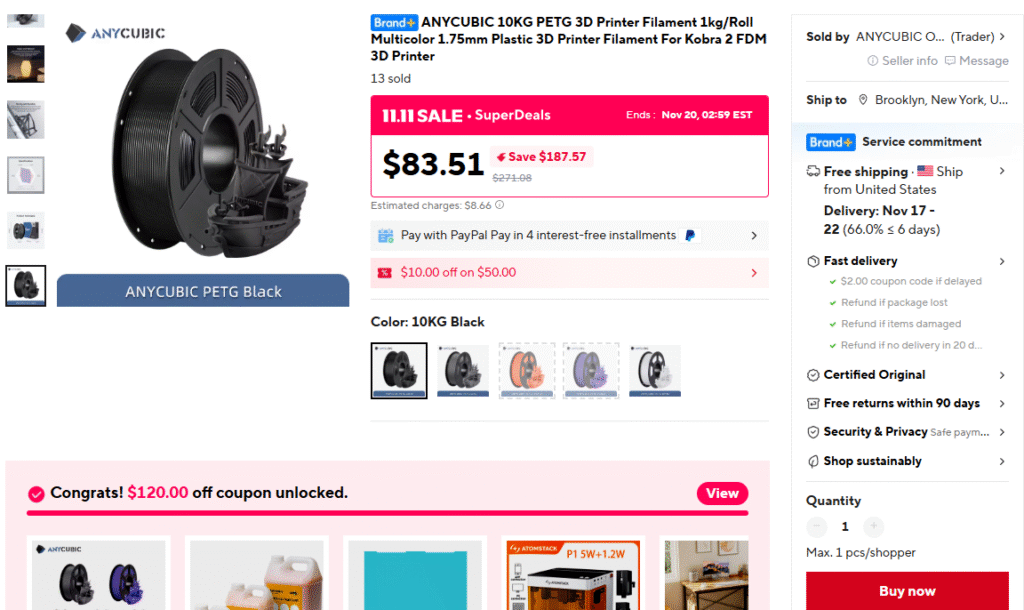Choose the orange filament color swatch
Image resolution: width=1024 pixels, height=610 pixels.
click(x=527, y=371)
